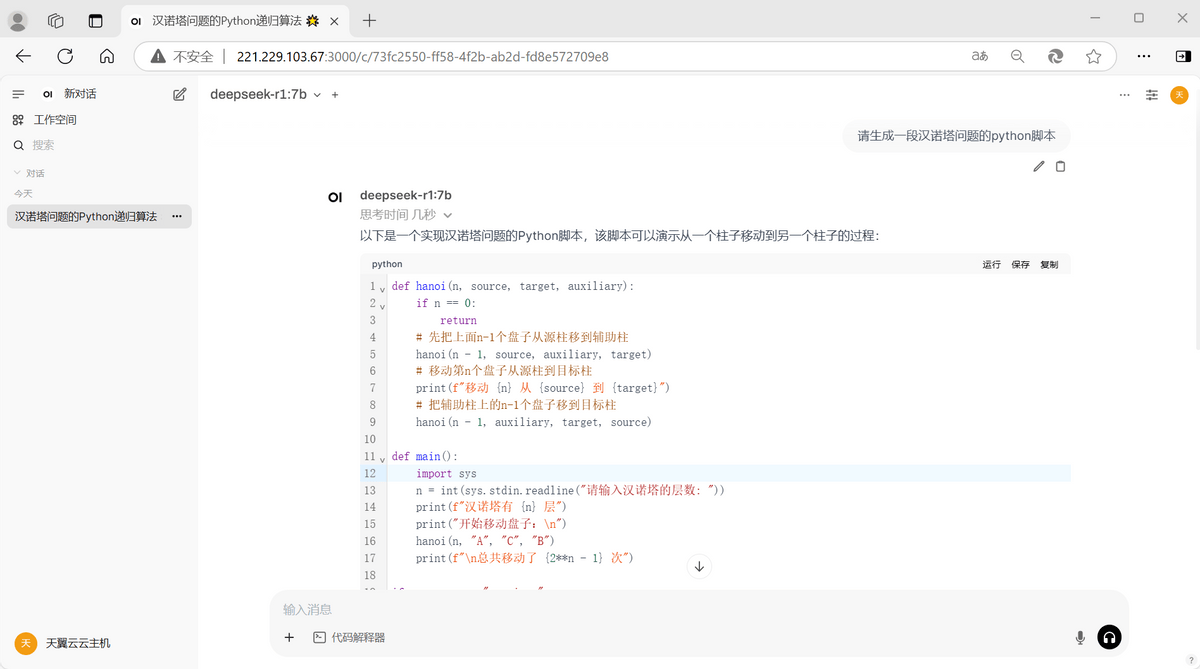
Task: Go back with the browser back arrow
Action: click(x=24, y=56)
